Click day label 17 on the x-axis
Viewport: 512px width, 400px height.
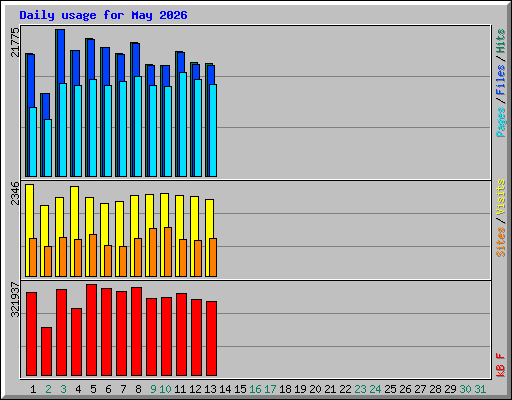[x=270, y=389]
